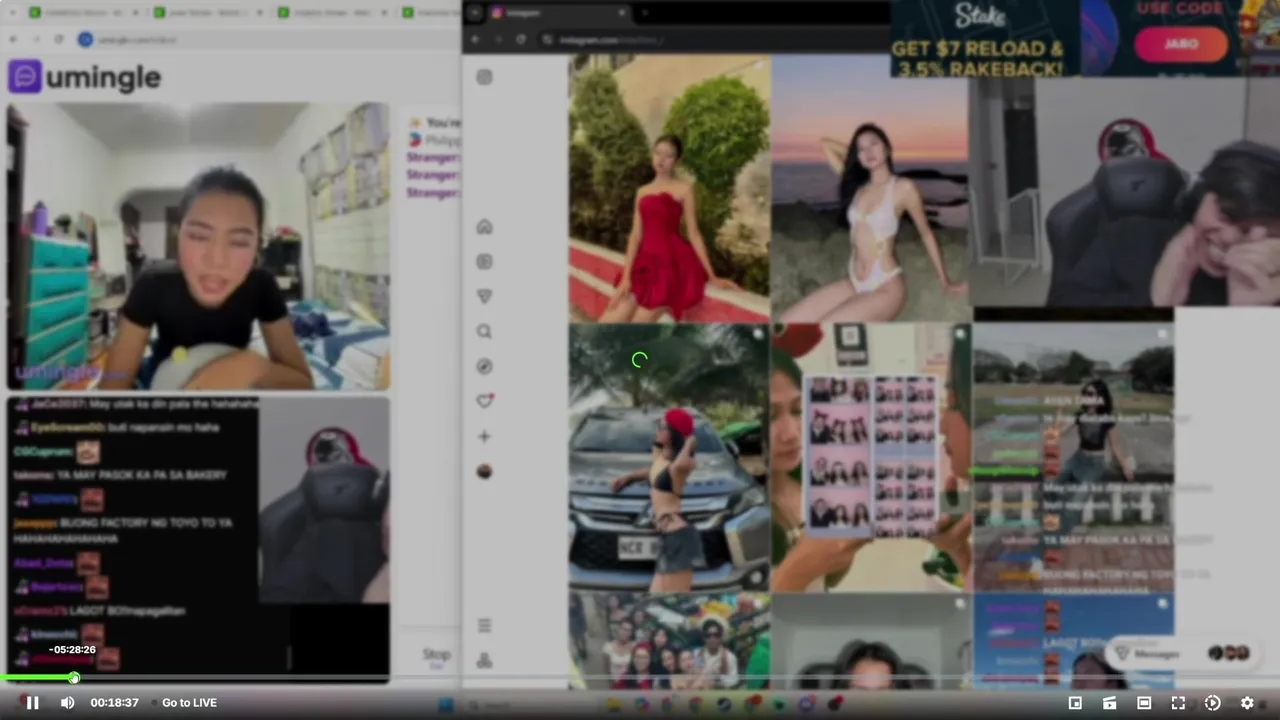This screenshot has width=1280, height=720.
Task: Enter fullscreen mode in the player
Action: tap(1178, 703)
